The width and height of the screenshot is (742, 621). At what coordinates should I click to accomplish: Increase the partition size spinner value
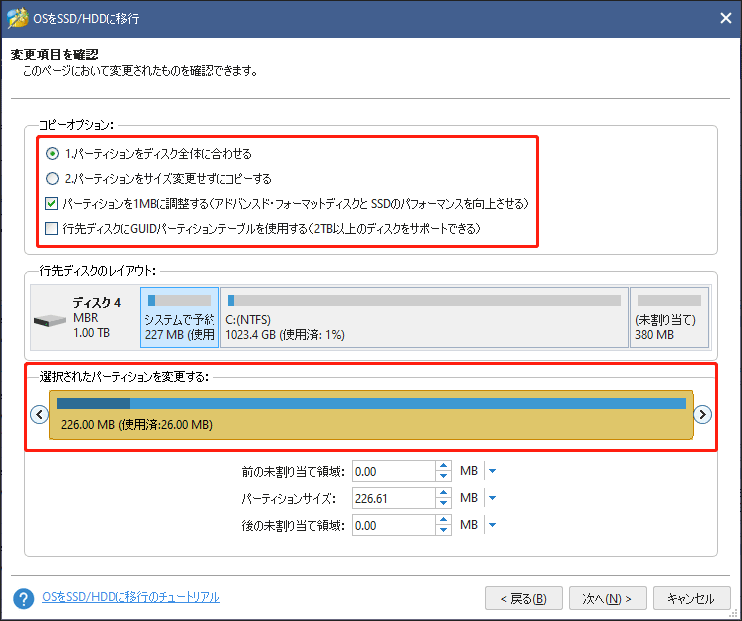click(x=443, y=493)
